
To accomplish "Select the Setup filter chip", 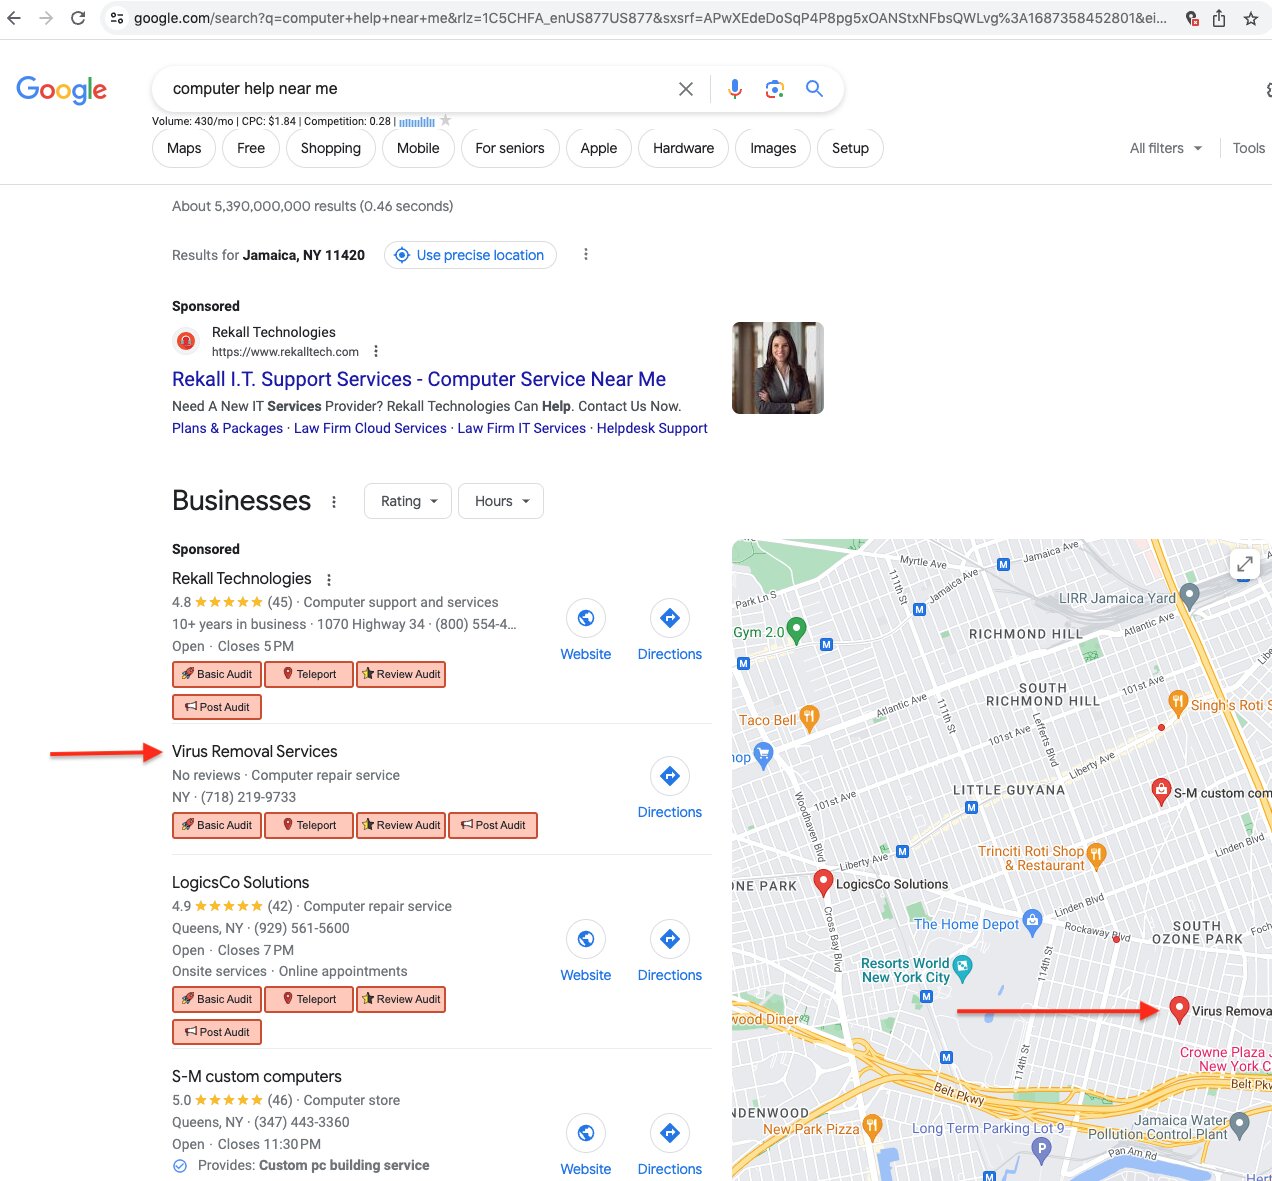I will tap(850, 148).
